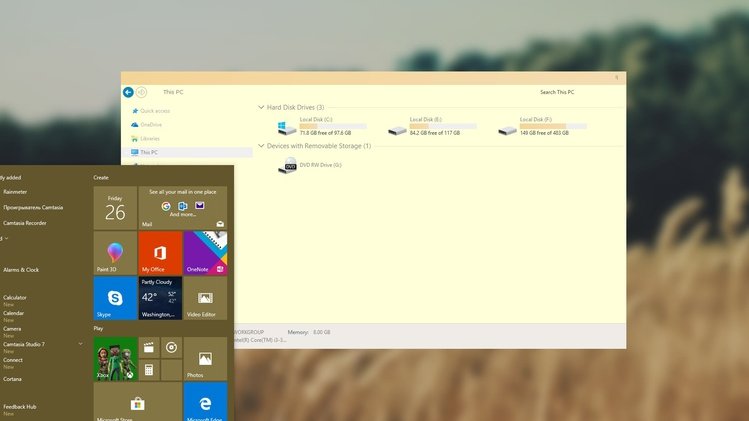This screenshot has width=749, height=421.
Task: Launch the Paint 3D tile
Action: point(115,253)
